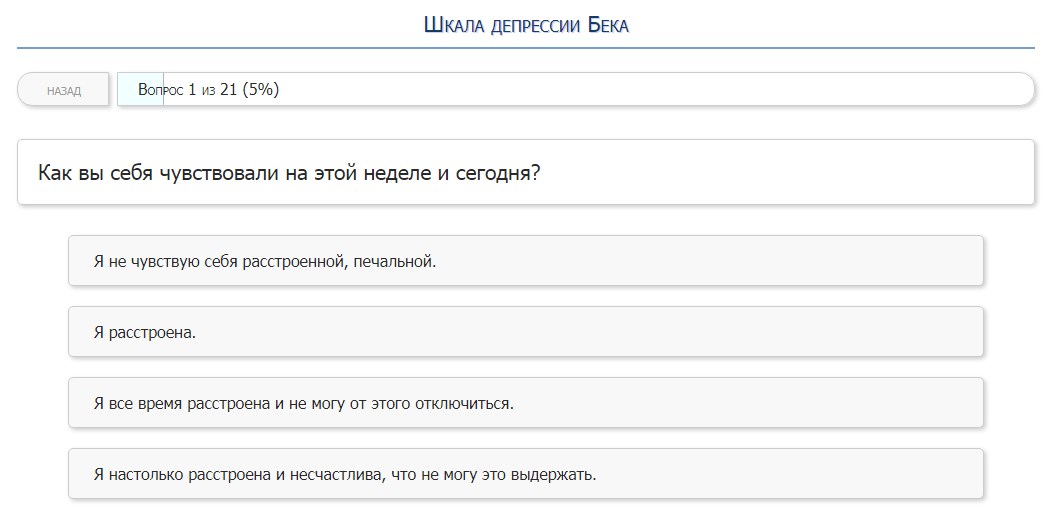Click the "Шкала депрессии Бека" page title
1056x528 pixels.
pyautogui.click(x=526, y=25)
